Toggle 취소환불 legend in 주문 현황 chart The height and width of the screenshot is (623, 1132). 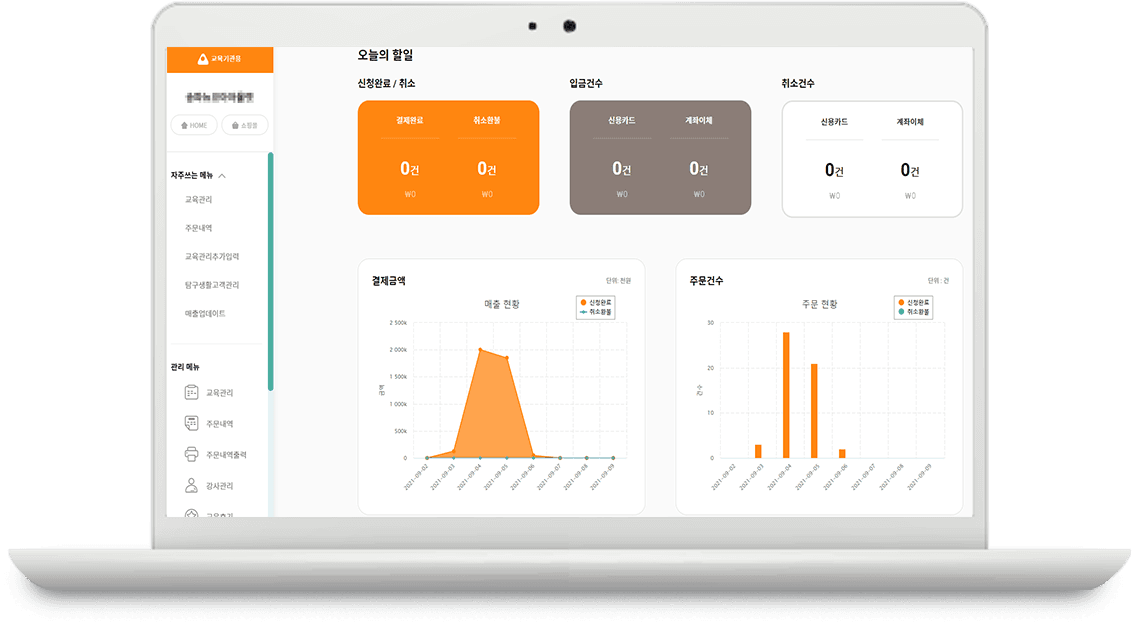click(x=912, y=312)
